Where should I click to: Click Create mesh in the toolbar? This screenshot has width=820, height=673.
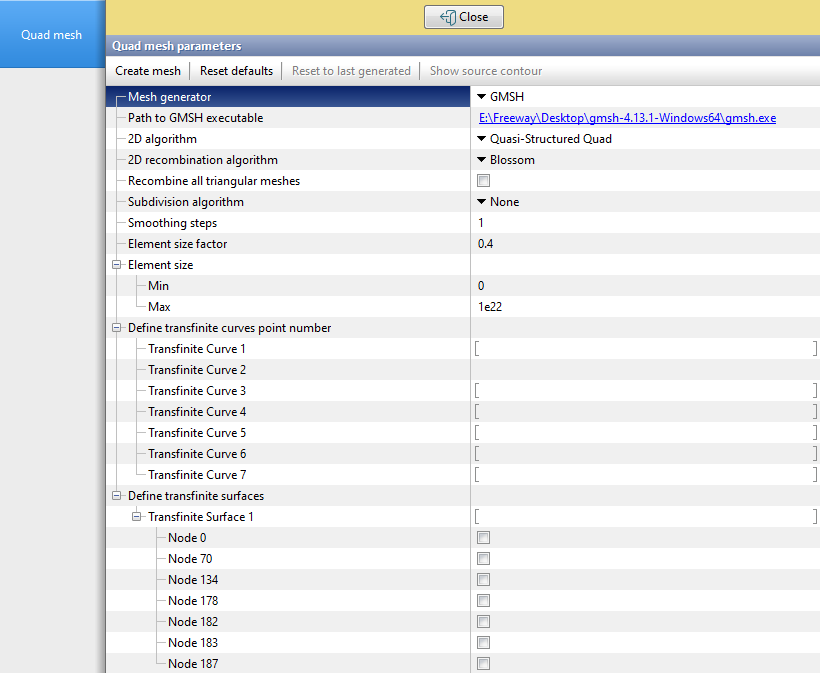[148, 71]
